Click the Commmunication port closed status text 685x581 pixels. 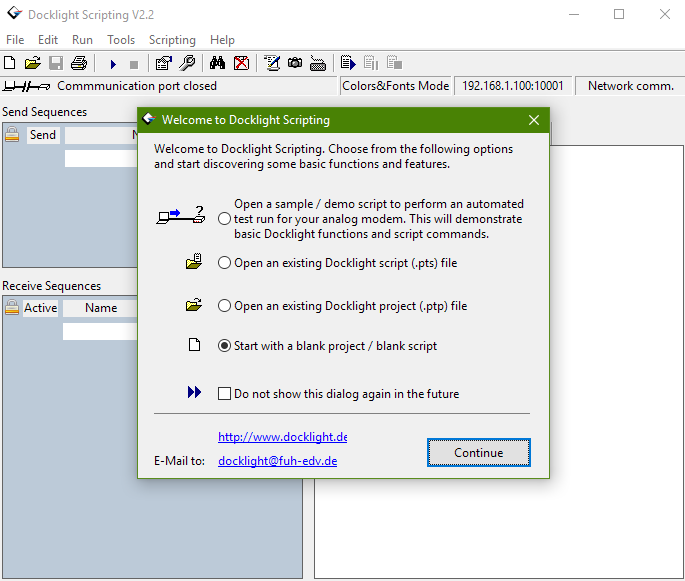click(137, 86)
